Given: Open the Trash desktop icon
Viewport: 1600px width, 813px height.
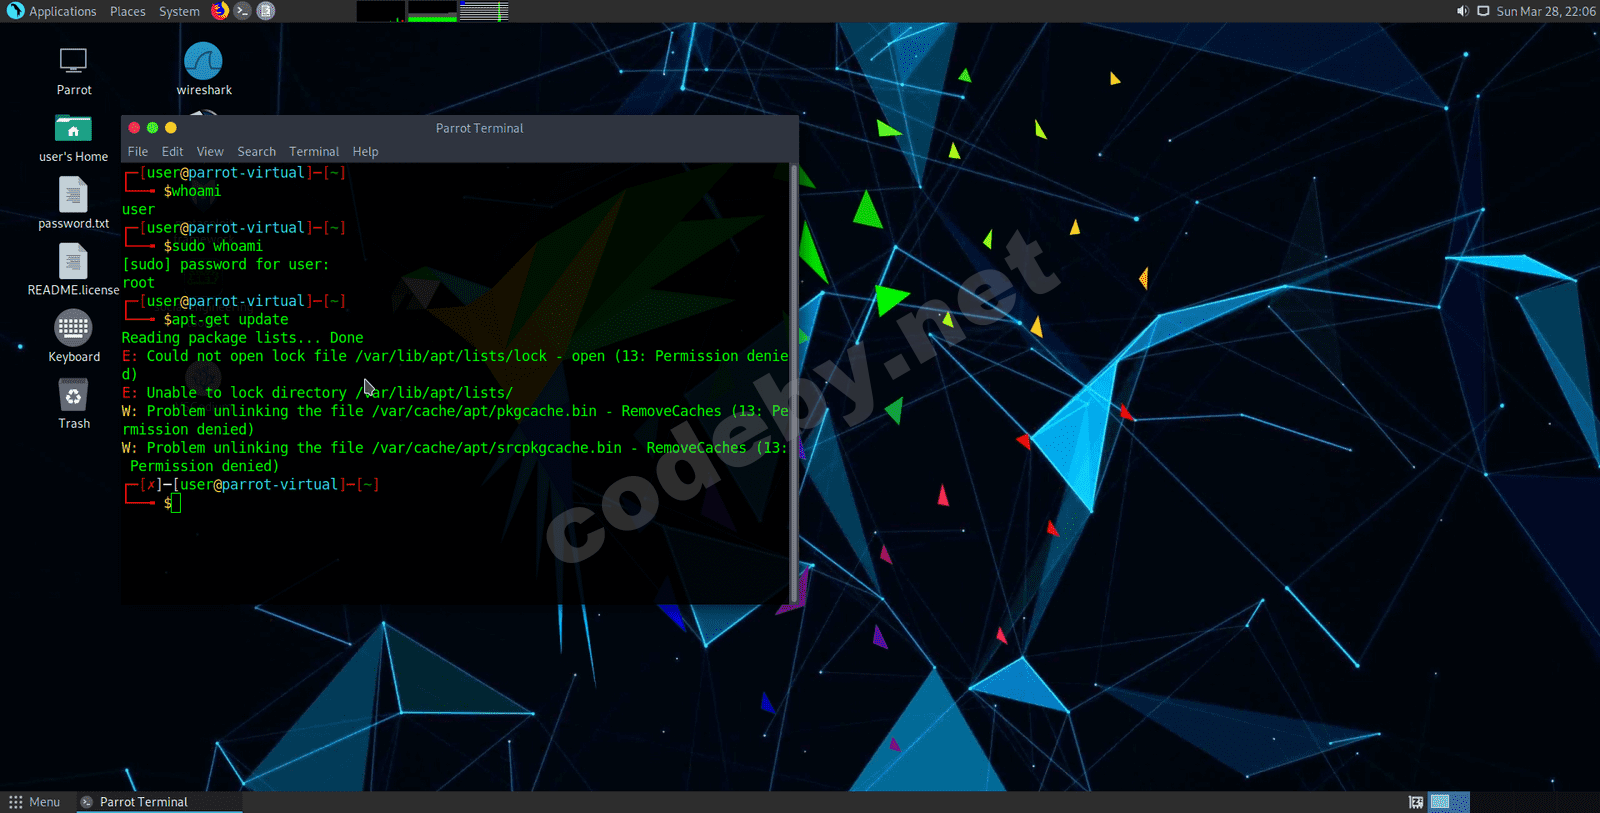Looking at the screenshot, I should click(x=74, y=404).
